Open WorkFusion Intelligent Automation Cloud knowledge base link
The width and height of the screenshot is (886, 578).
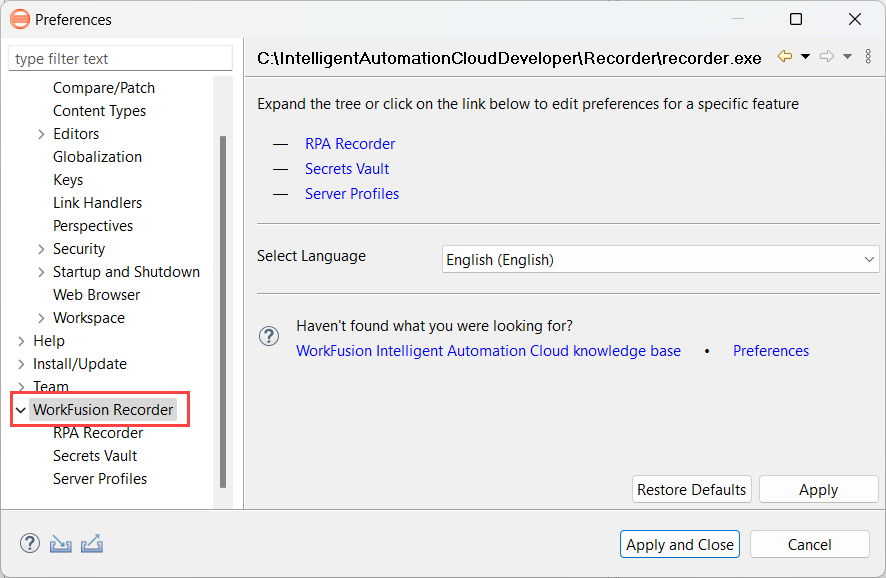(x=488, y=351)
